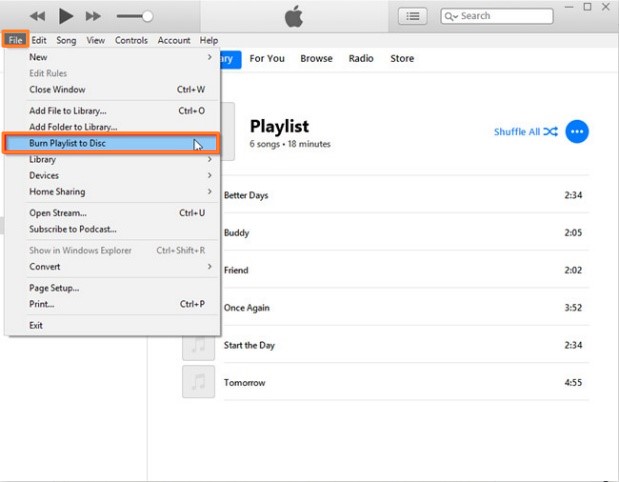
Task: Select Burn Playlist to Disc
Action: pyautogui.click(x=111, y=143)
